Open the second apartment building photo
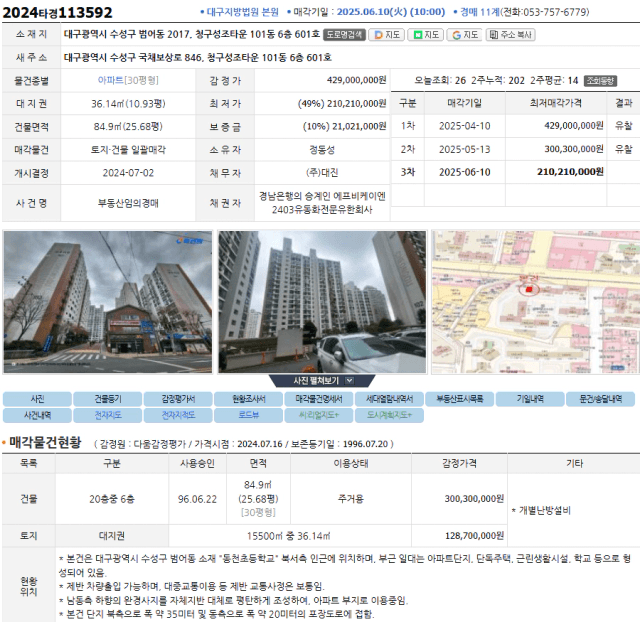640x622 pixels. click(x=322, y=302)
